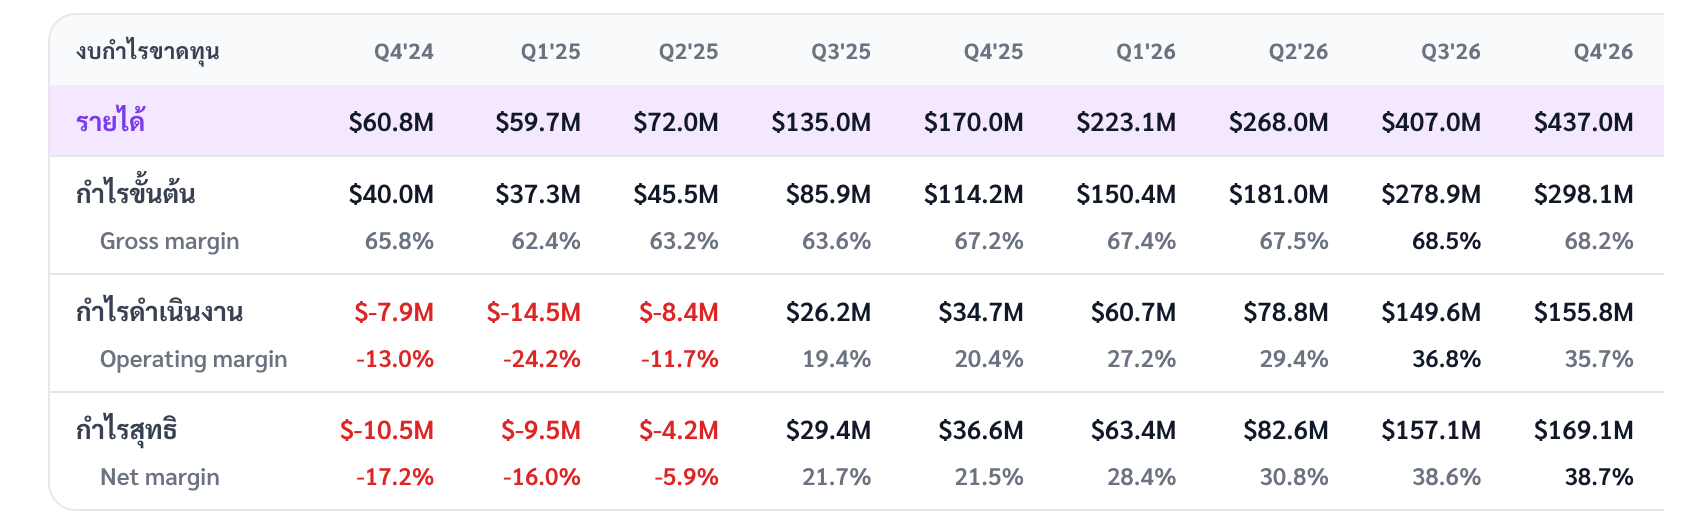Click the Q4'24 column header
Viewport: 1708px width, 515px height.
[x=404, y=52]
